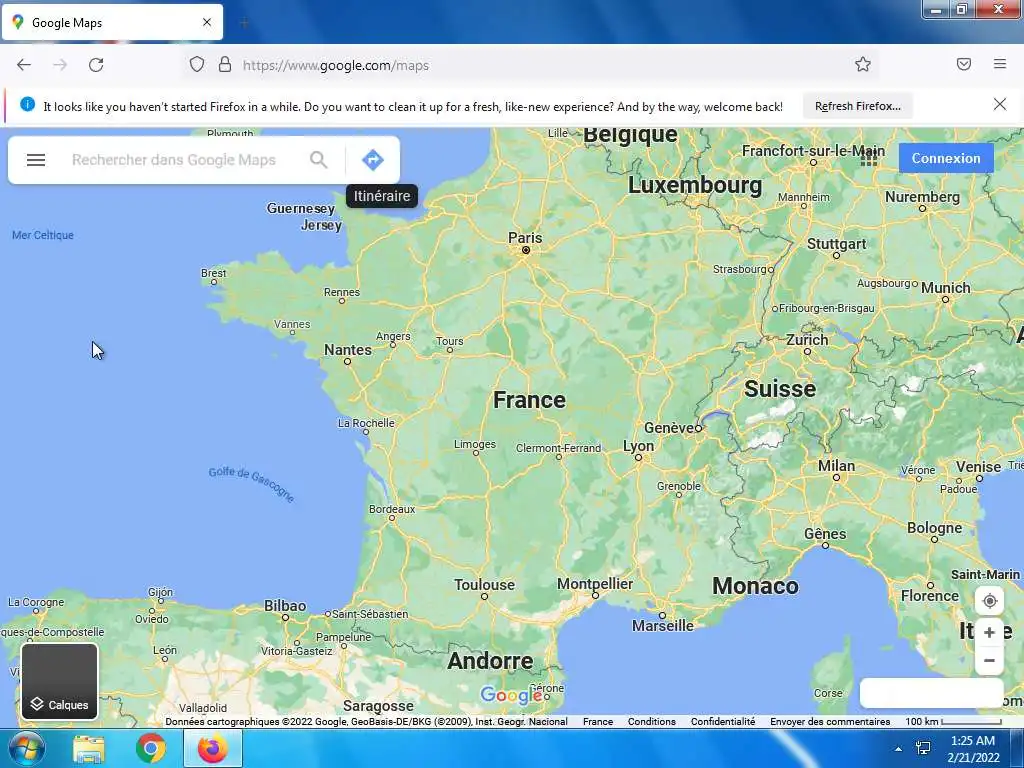The image size is (1024, 768).
Task: Click the Stuttgart city label
Action: (x=837, y=244)
